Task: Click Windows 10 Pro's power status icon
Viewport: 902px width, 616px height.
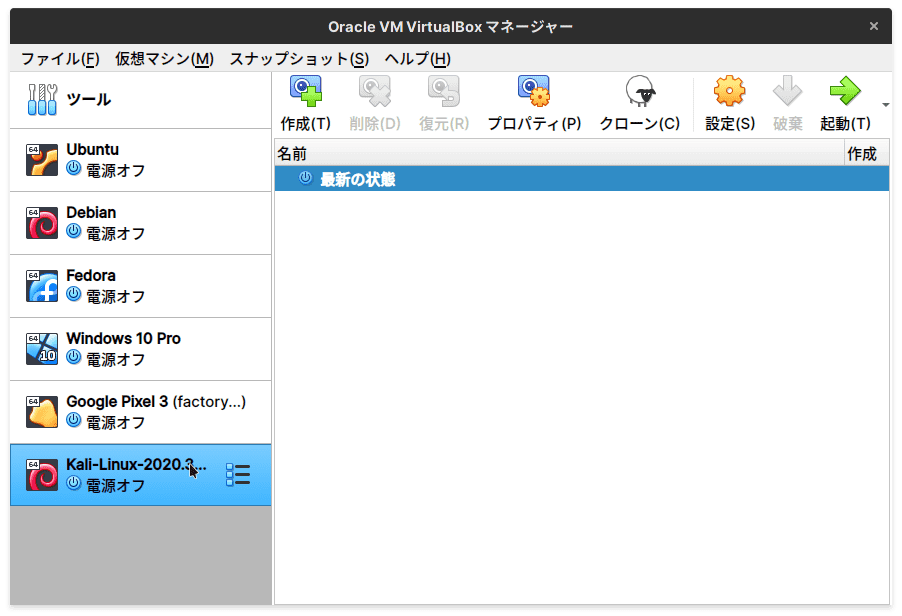Action: point(74,357)
